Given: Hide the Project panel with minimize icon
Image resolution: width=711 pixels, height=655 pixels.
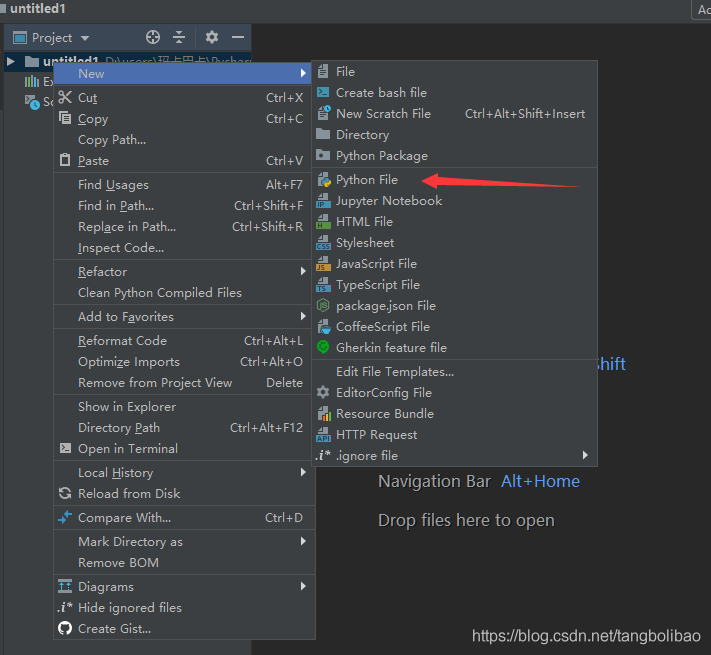Looking at the screenshot, I should coord(238,37).
